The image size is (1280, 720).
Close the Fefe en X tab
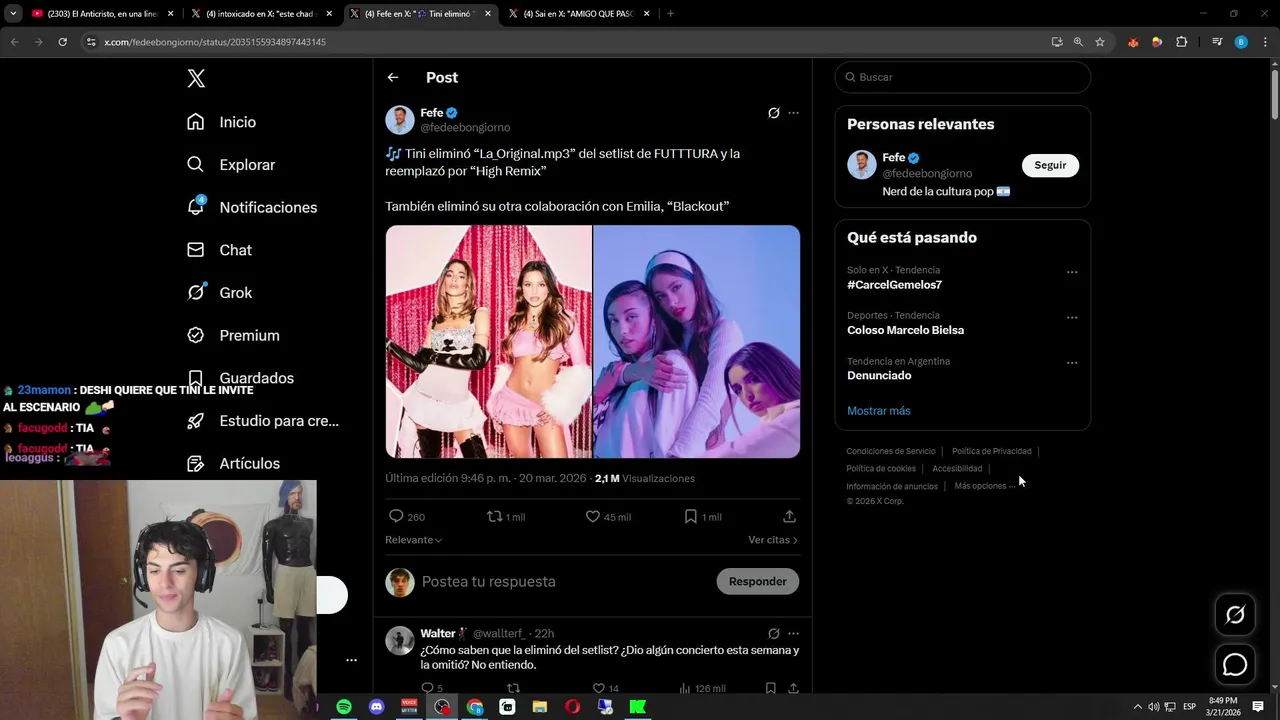(487, 14)
